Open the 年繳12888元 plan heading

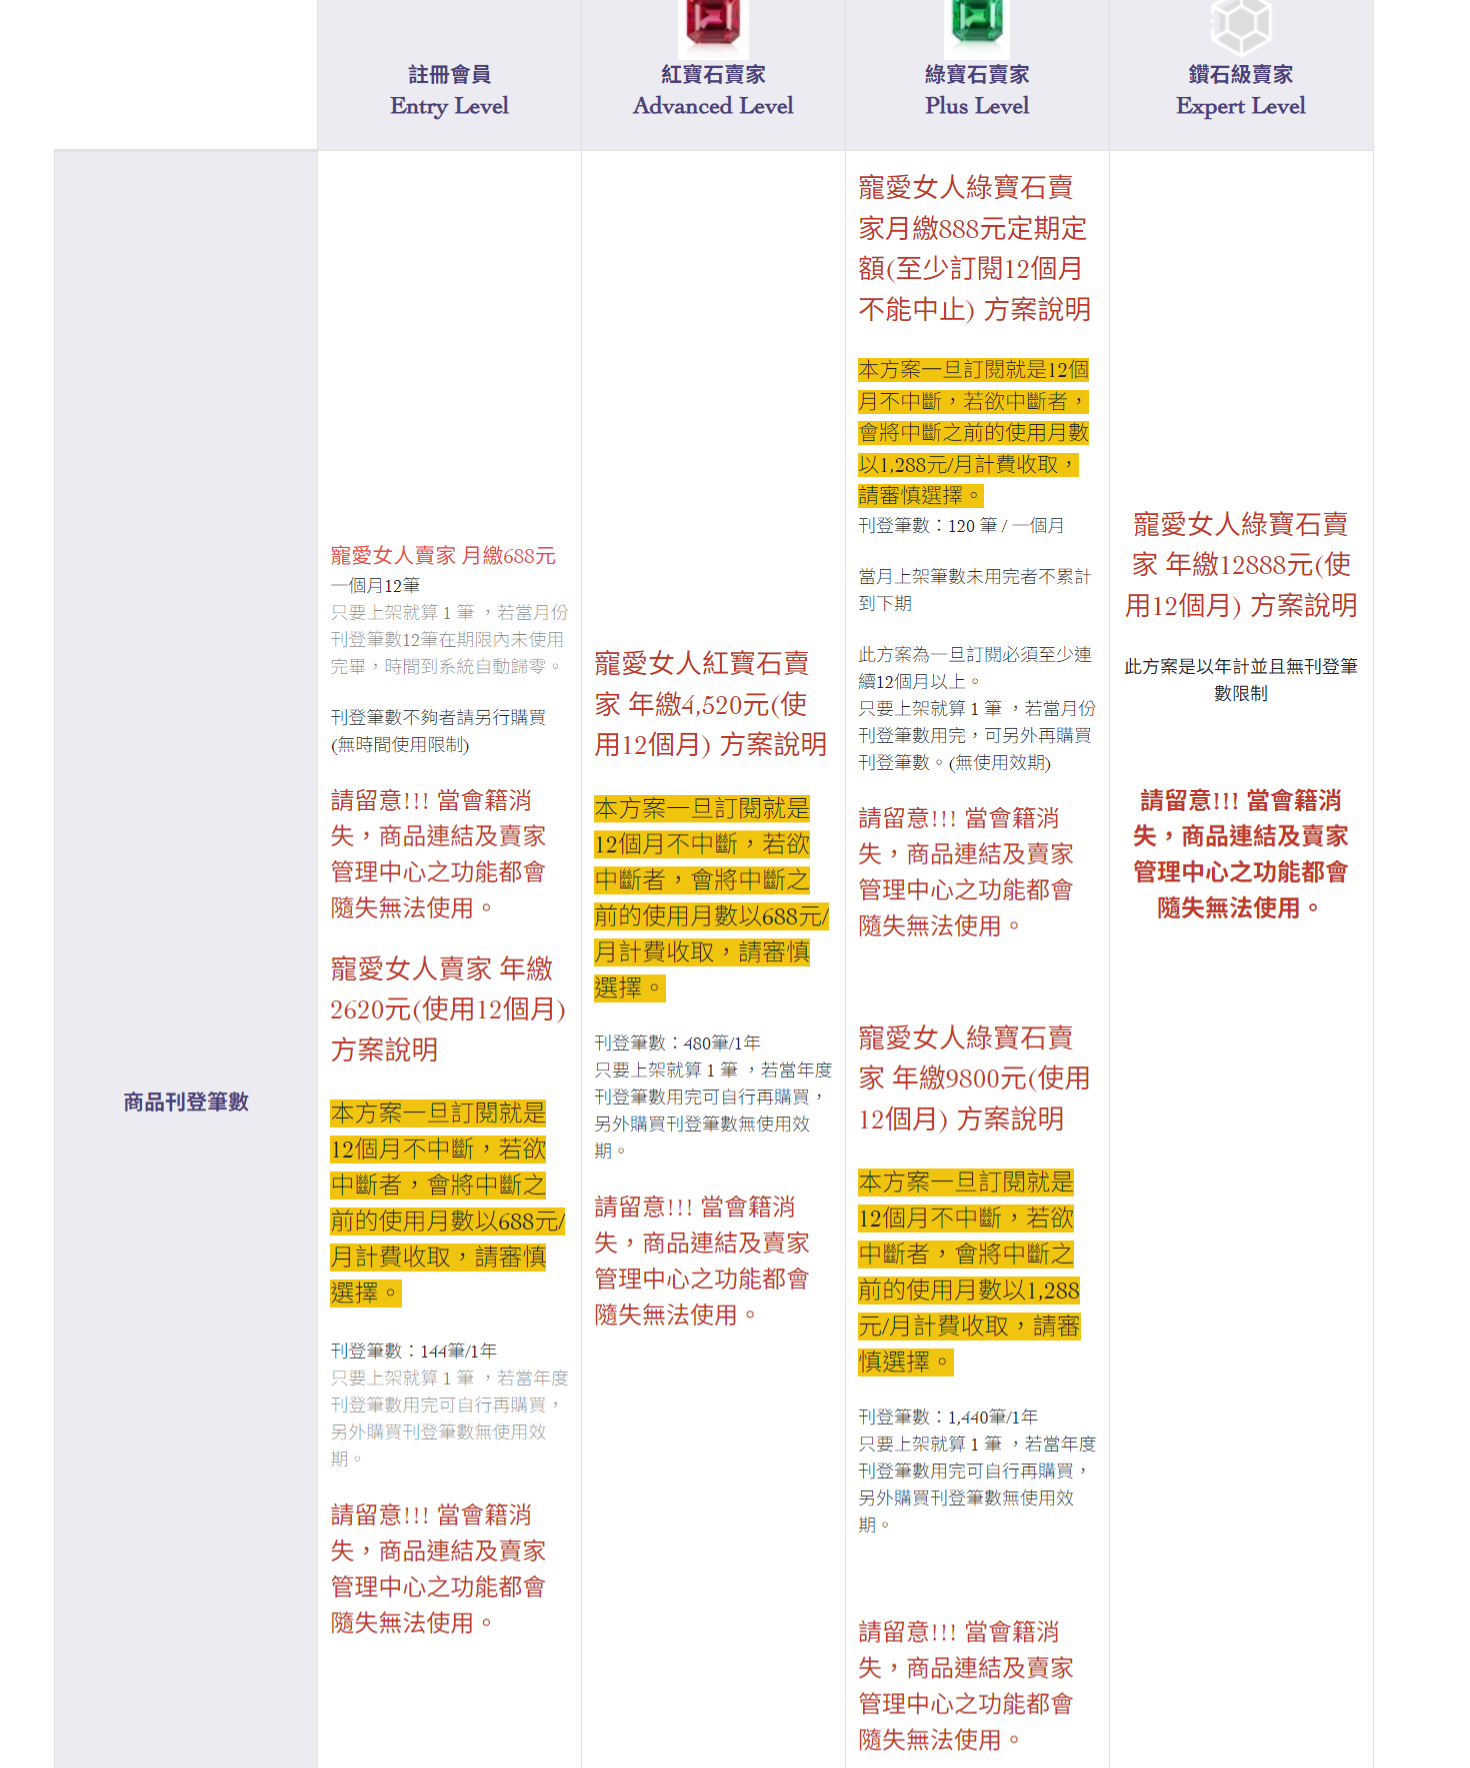1240,565
